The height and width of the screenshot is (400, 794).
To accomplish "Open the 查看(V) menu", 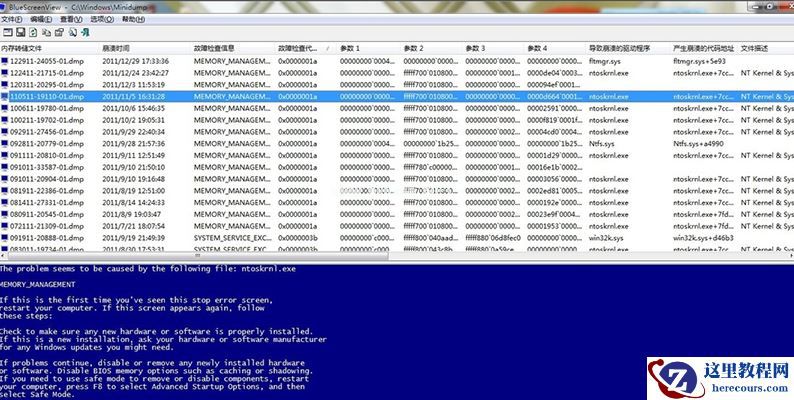I will point(71,19).
